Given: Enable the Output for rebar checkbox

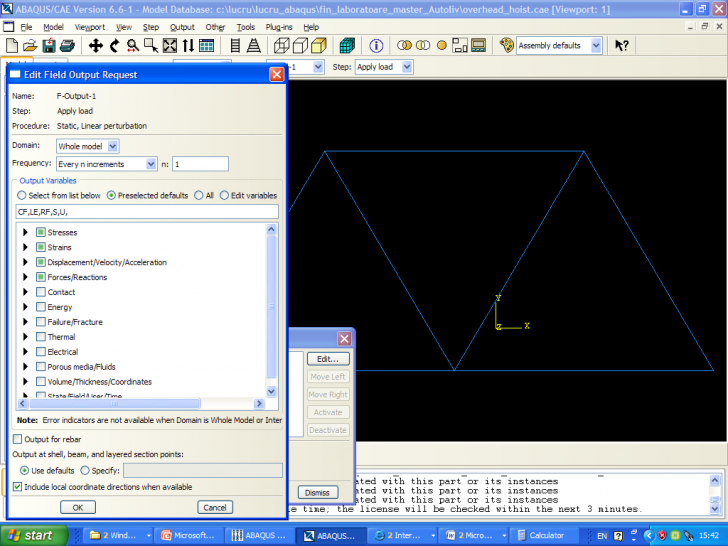Looking at the screenshot, I should coord(18,439).
